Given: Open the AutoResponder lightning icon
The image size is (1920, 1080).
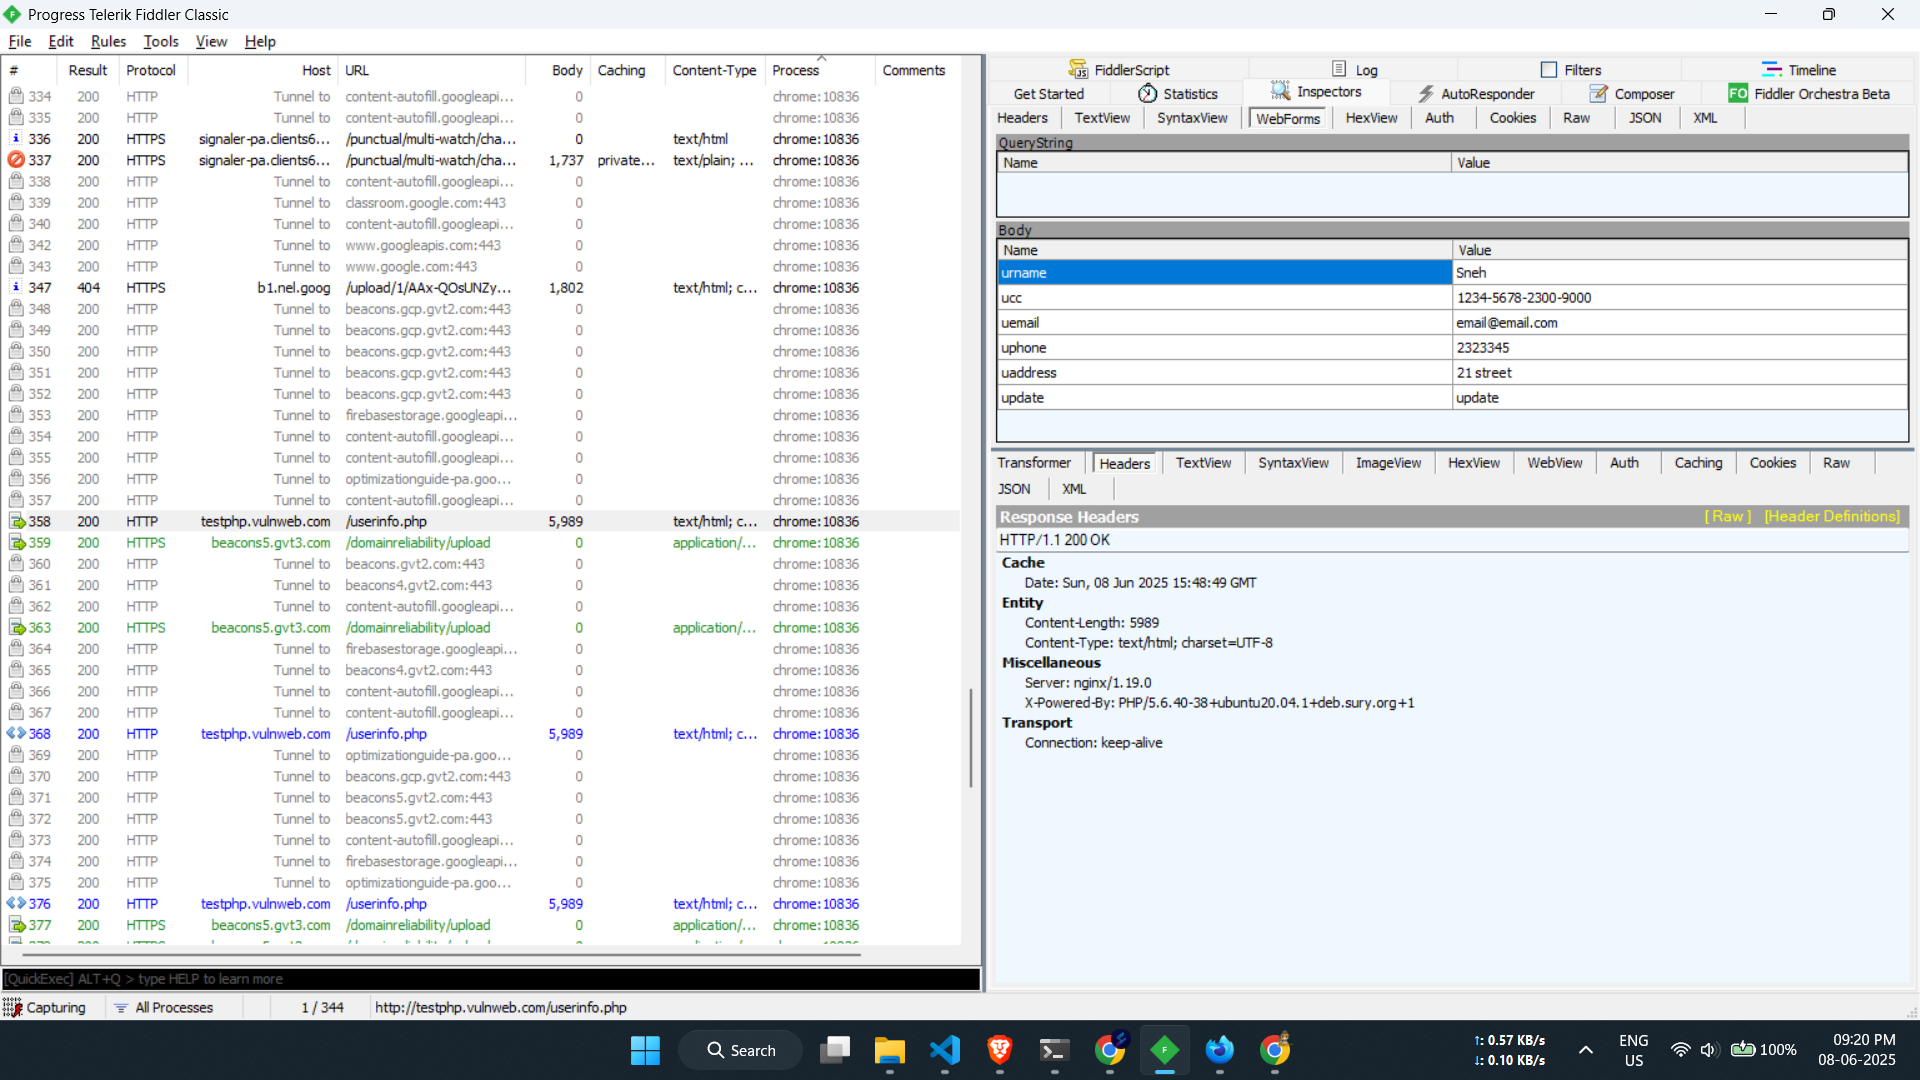Looking at the screenshot, I should (1427, 94).
